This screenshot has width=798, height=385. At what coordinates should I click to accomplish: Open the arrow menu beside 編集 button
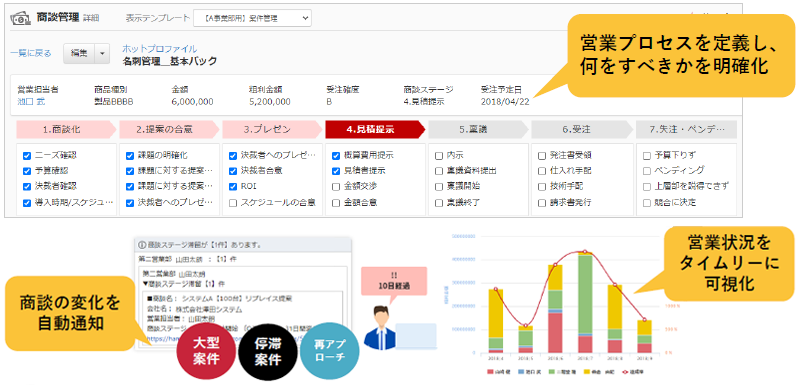click(103, 53)
